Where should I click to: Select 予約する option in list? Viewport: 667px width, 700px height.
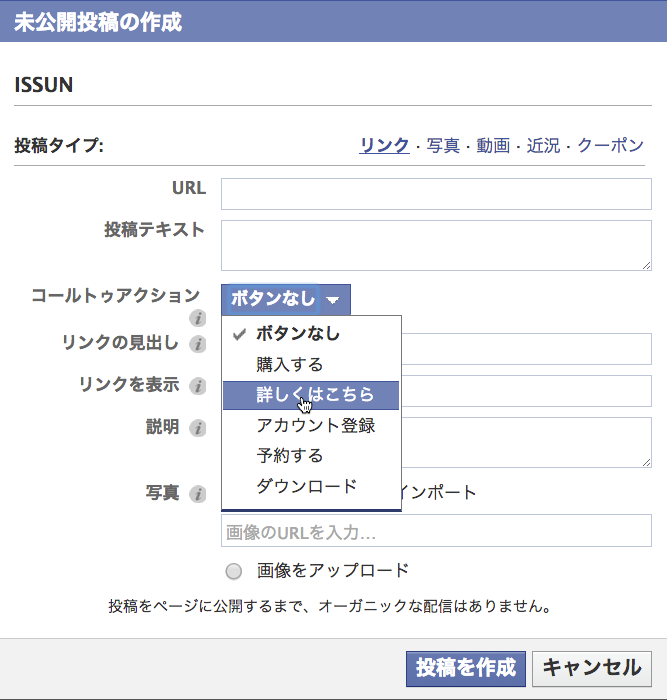click(x=311, y=456)
